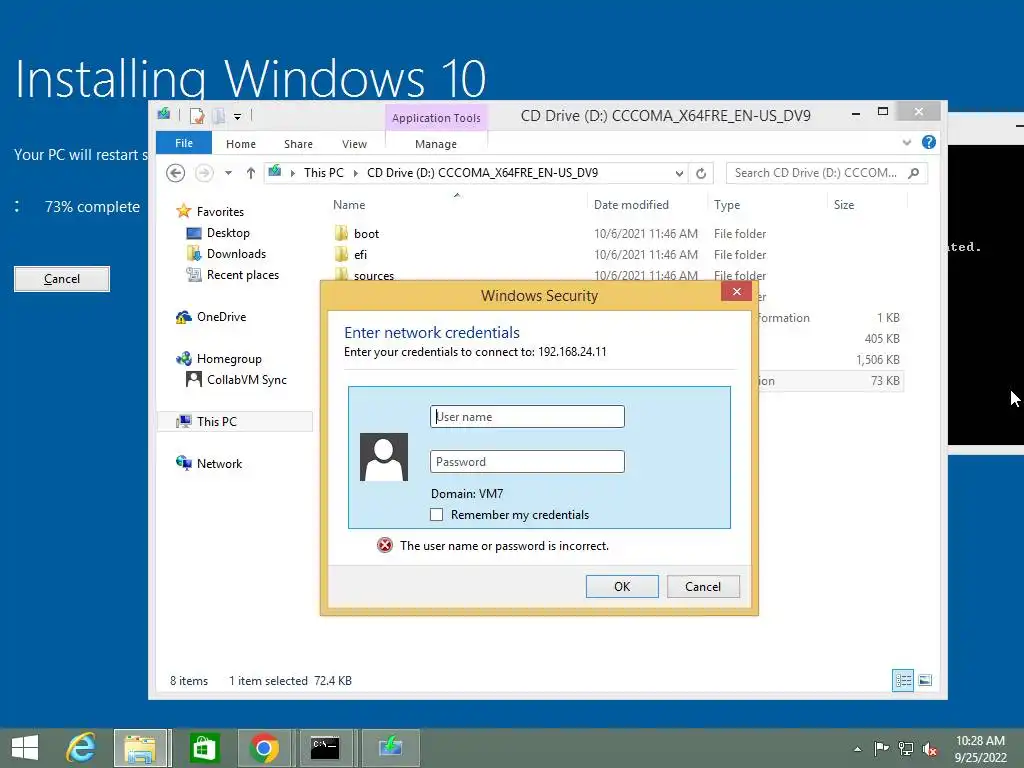Switch to the Share ribbon tab
Viewport: 1024px width, 768px height.
(x=298, y=144)
